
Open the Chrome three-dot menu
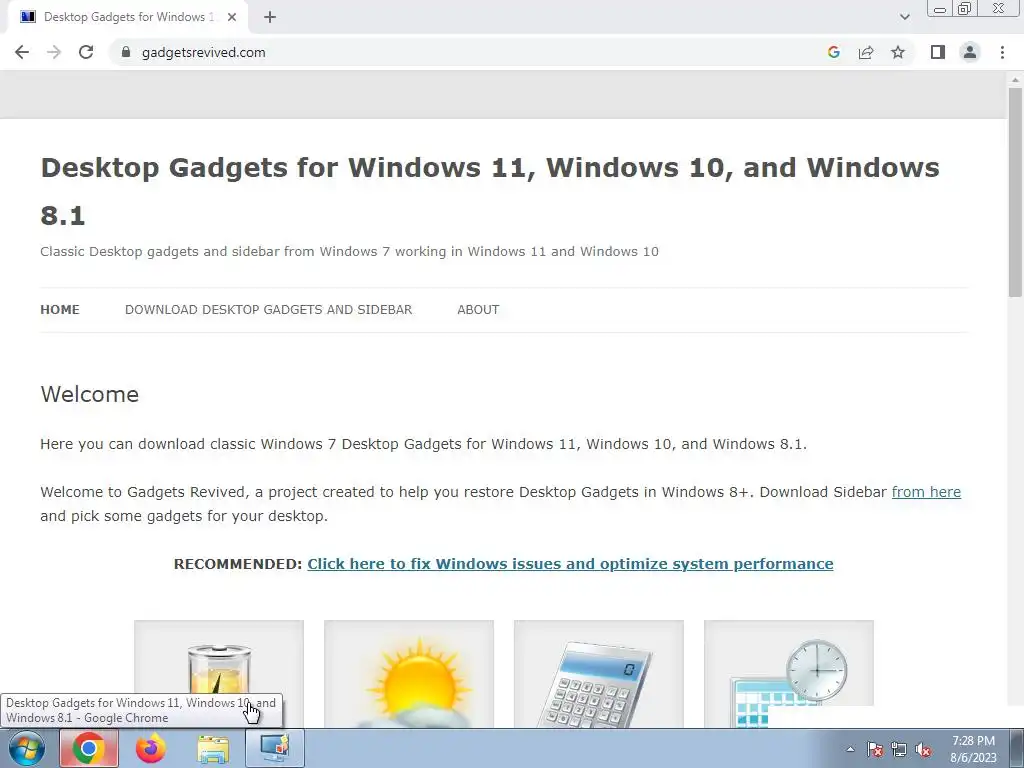pos(1002,52)
